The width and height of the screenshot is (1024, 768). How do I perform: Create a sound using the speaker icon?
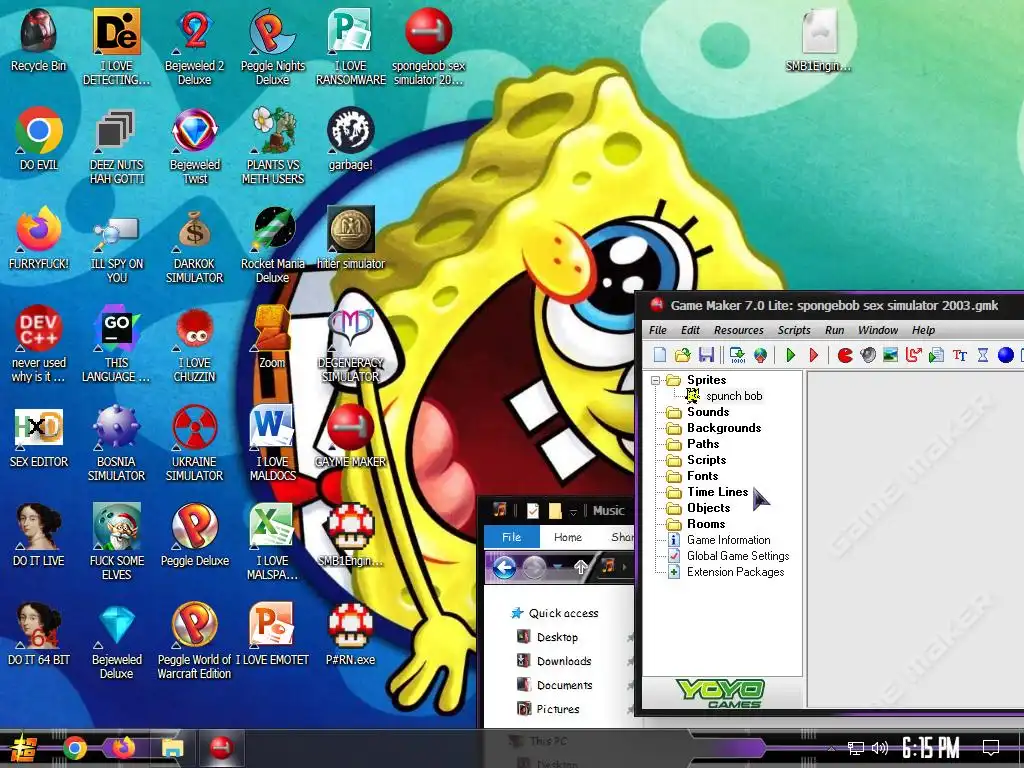(x=868, y=355)
